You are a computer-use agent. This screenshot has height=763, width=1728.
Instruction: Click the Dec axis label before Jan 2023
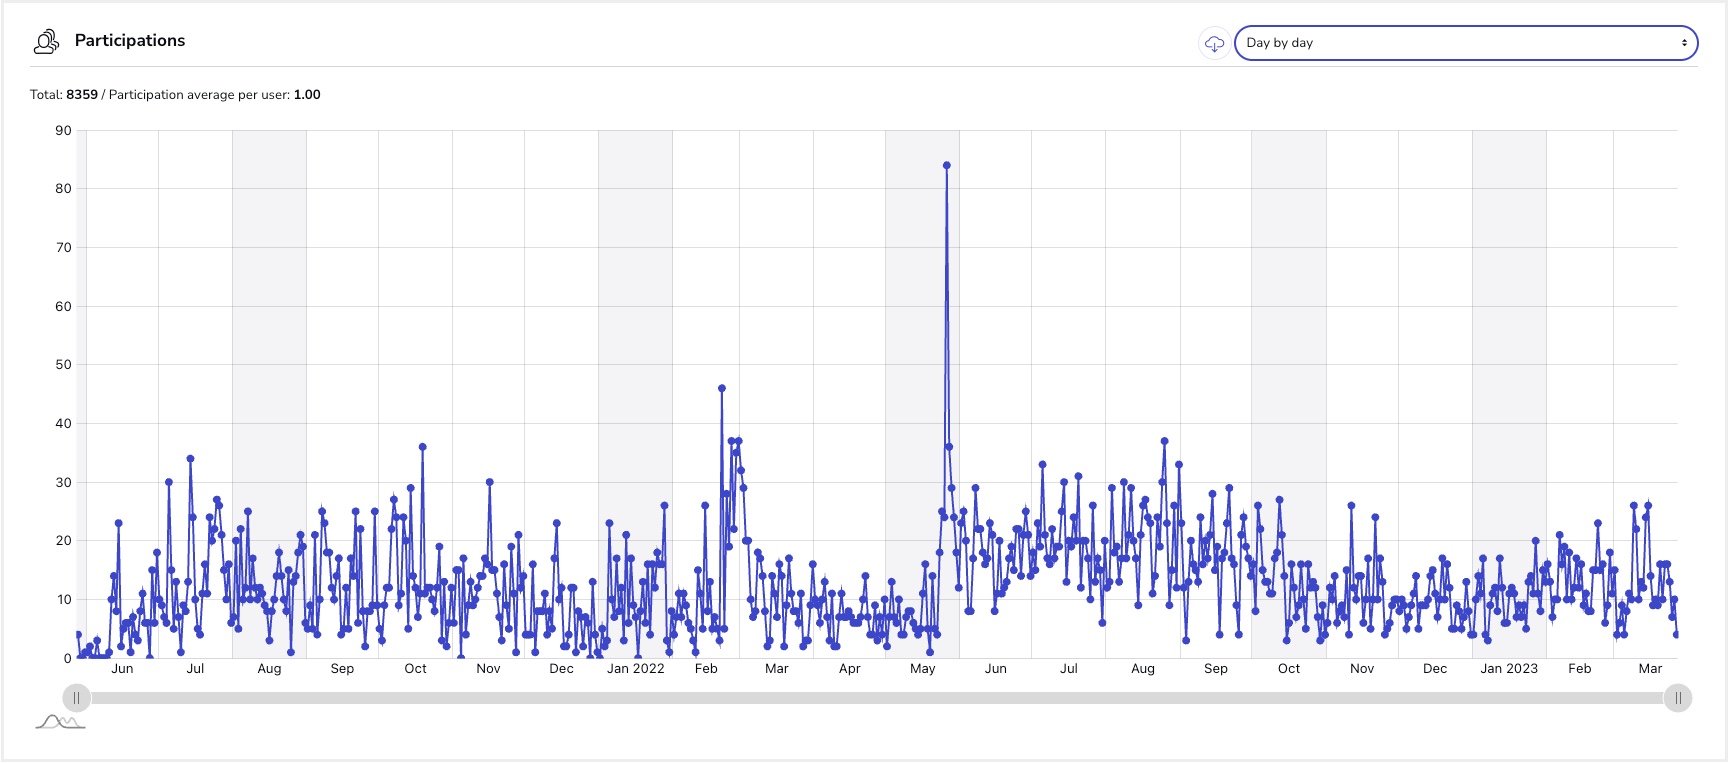[1435, 669]
